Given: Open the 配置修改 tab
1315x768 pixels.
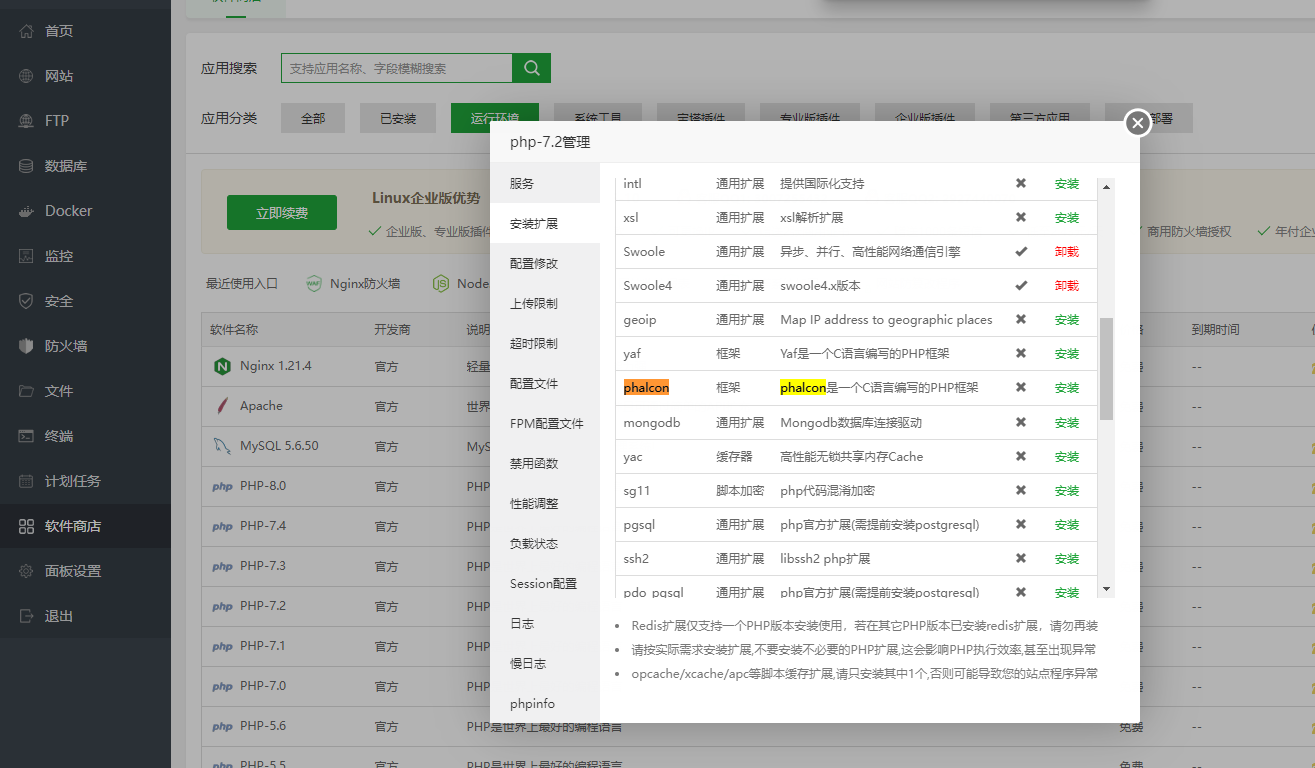Looking at the screenshot, I should [545, 263].
